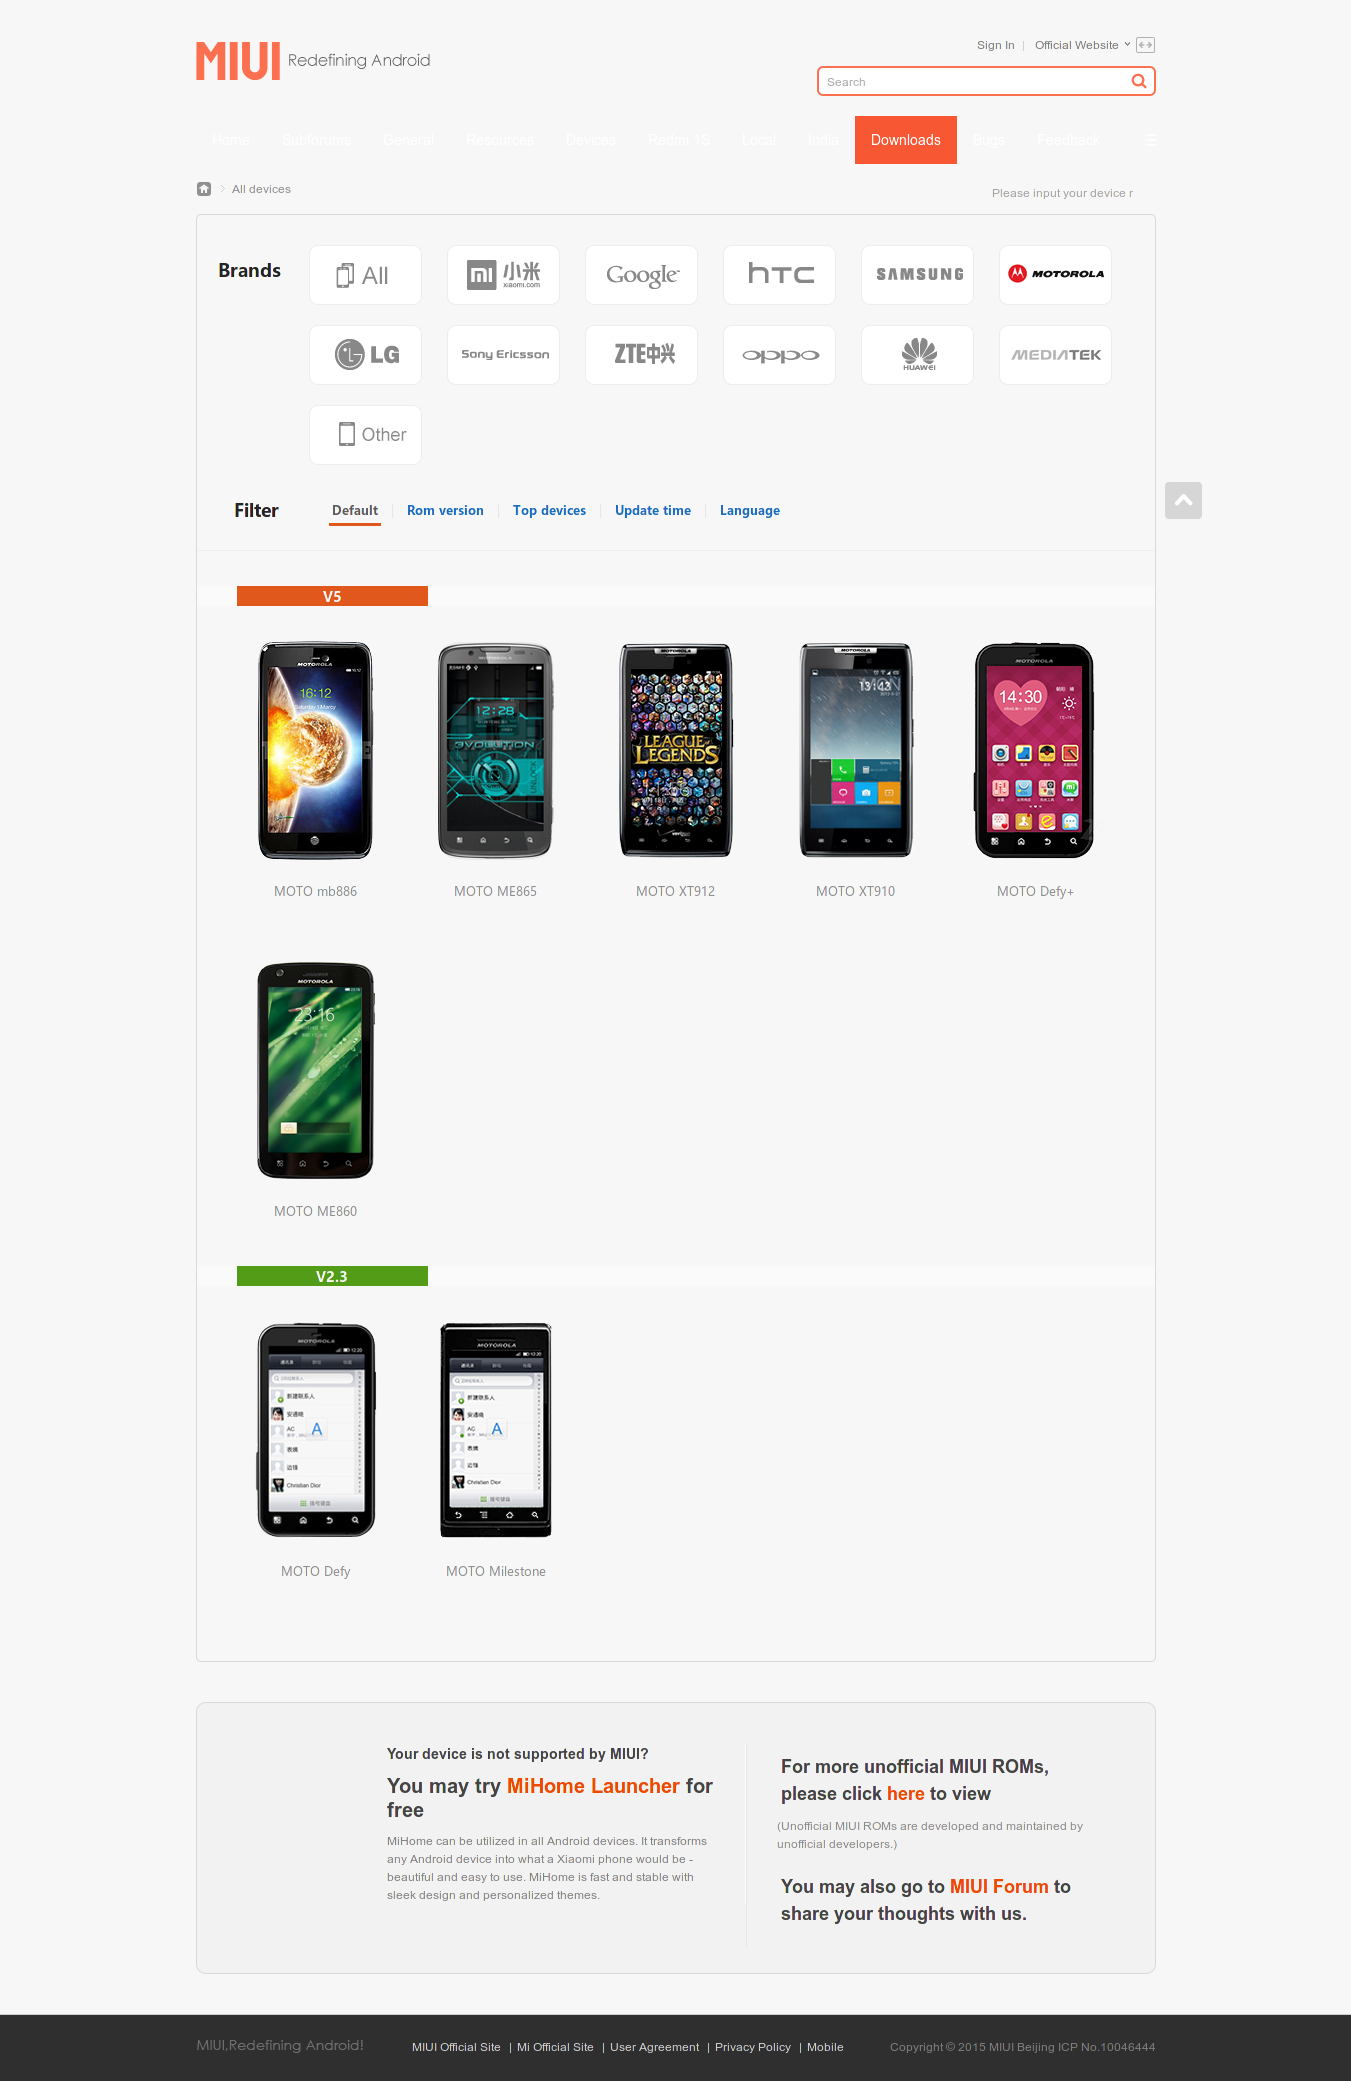Click the home breadcrumb icon

204,189
